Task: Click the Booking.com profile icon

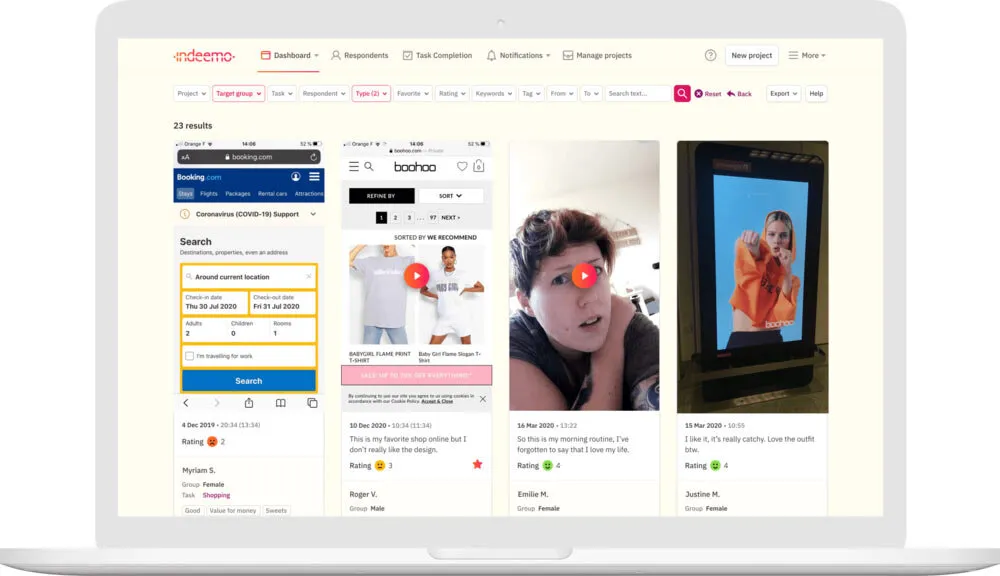Action: click(x=295, y=177)
